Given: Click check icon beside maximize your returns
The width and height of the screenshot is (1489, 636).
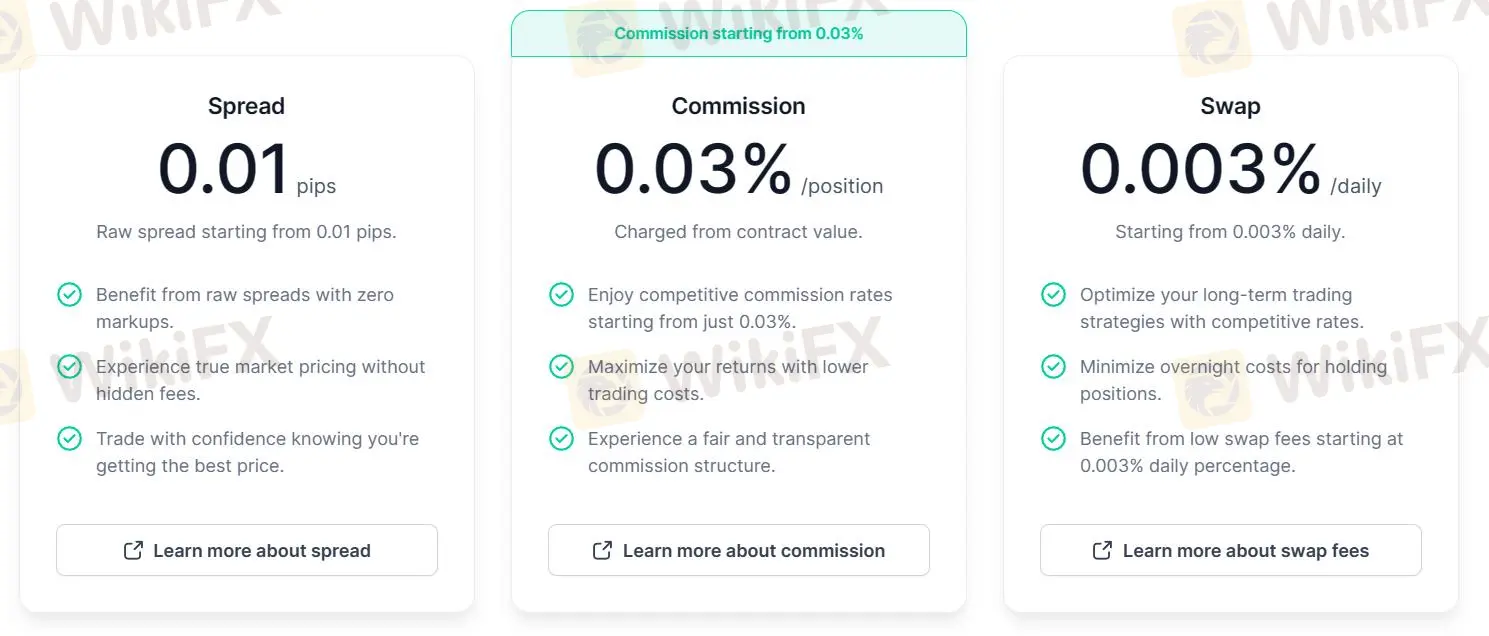Looking at the screenshot, I should (x=561, y=367).
